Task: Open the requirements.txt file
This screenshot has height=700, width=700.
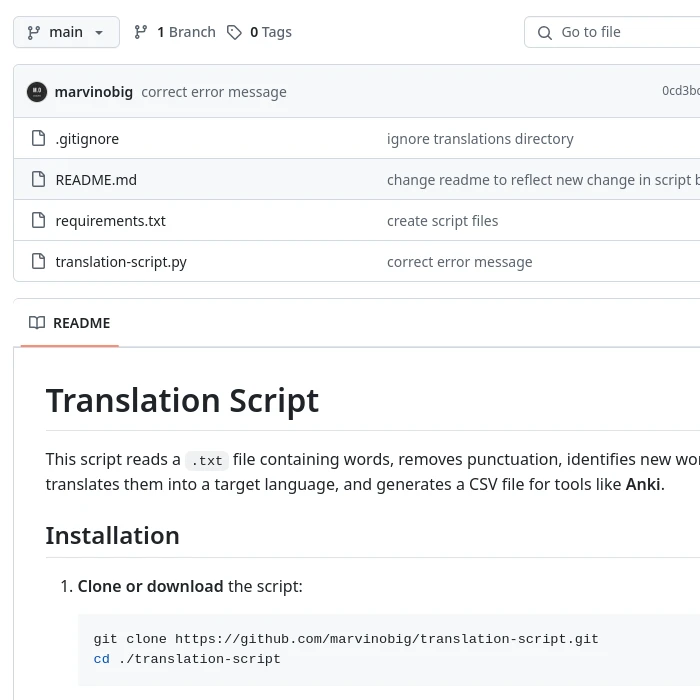Action: [110, 221]
